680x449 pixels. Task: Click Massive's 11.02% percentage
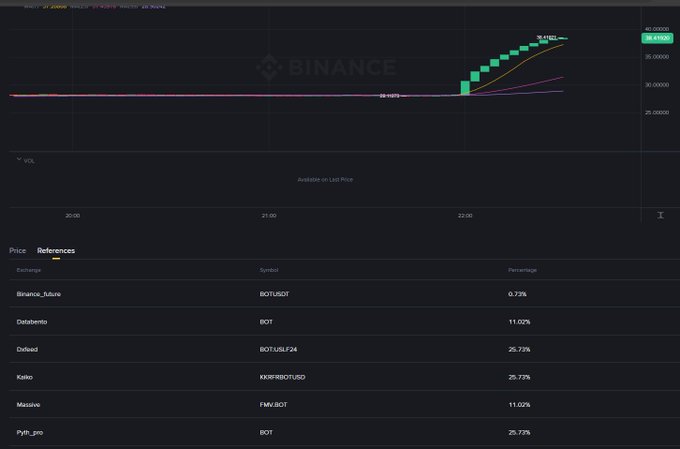click(519, 405)
